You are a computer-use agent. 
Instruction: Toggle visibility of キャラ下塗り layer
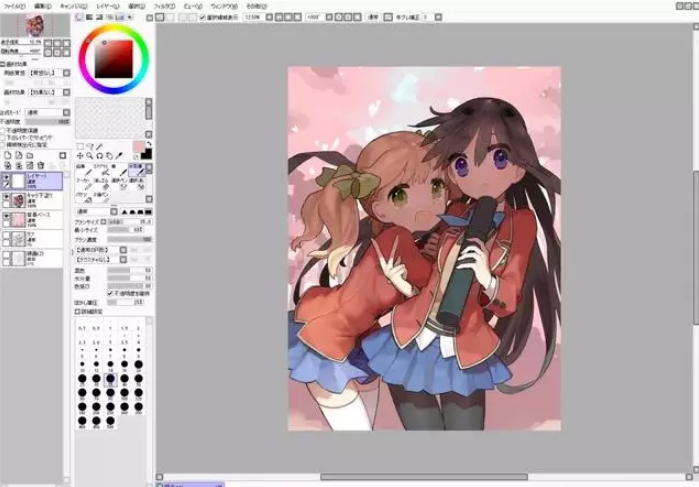[6, 197]
